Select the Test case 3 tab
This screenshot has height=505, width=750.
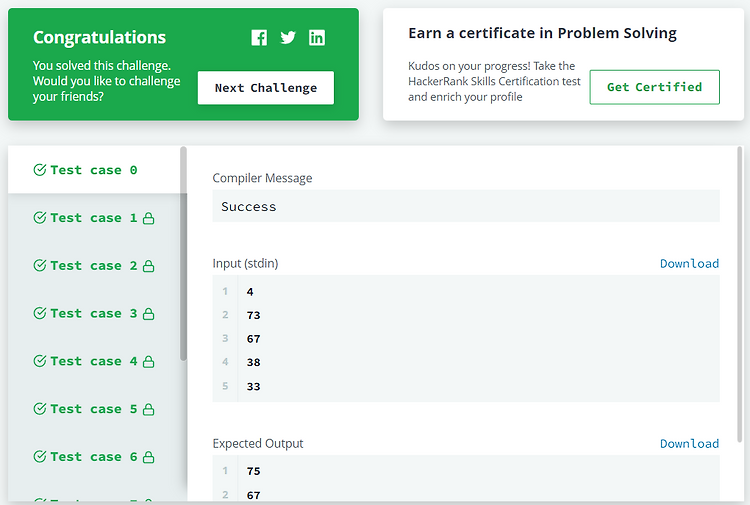94,314
